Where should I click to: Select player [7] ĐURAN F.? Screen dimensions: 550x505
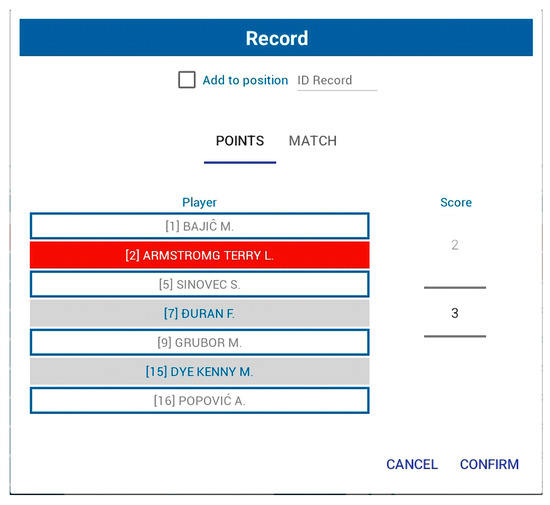[200, 313]
